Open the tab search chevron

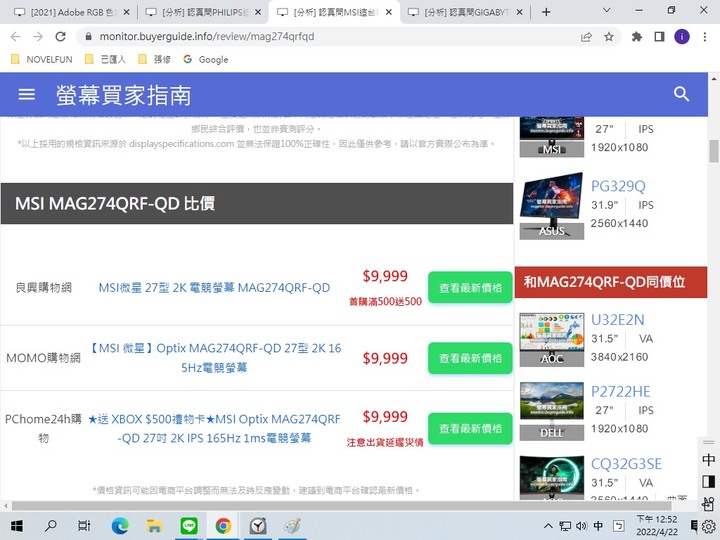pyautogui.click(x=606, y=10)
